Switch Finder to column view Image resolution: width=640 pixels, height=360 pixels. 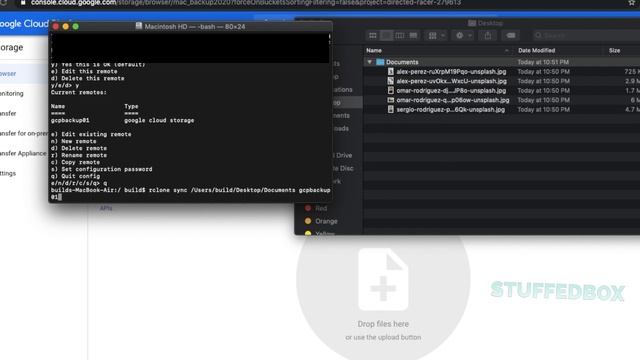(x=400, y=36)
